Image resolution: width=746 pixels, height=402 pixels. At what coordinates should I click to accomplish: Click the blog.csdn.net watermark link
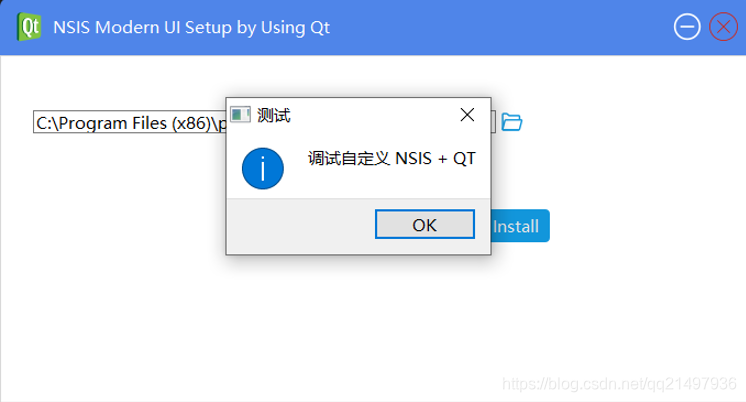coord(618,384)
